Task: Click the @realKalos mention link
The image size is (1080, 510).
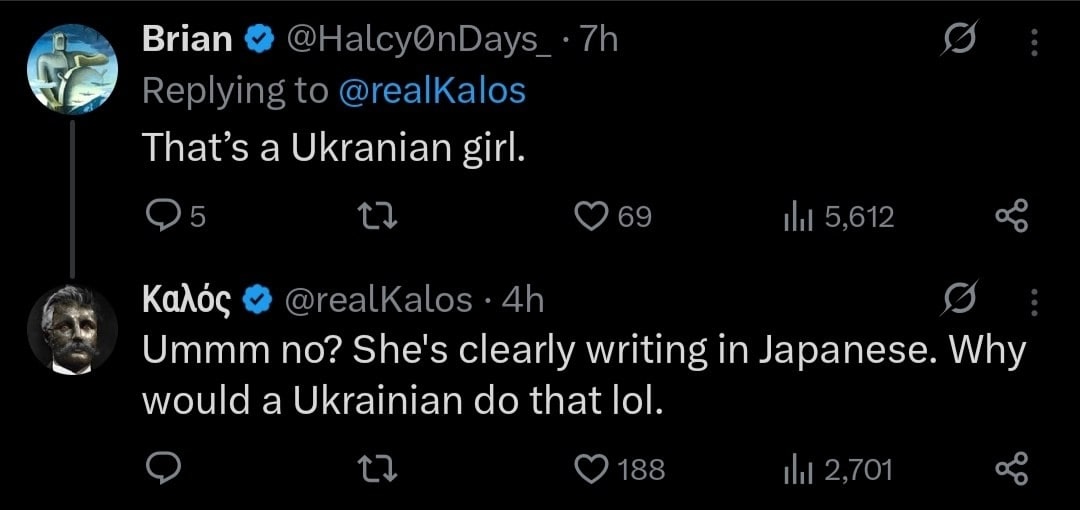Action: pos(432,91)
